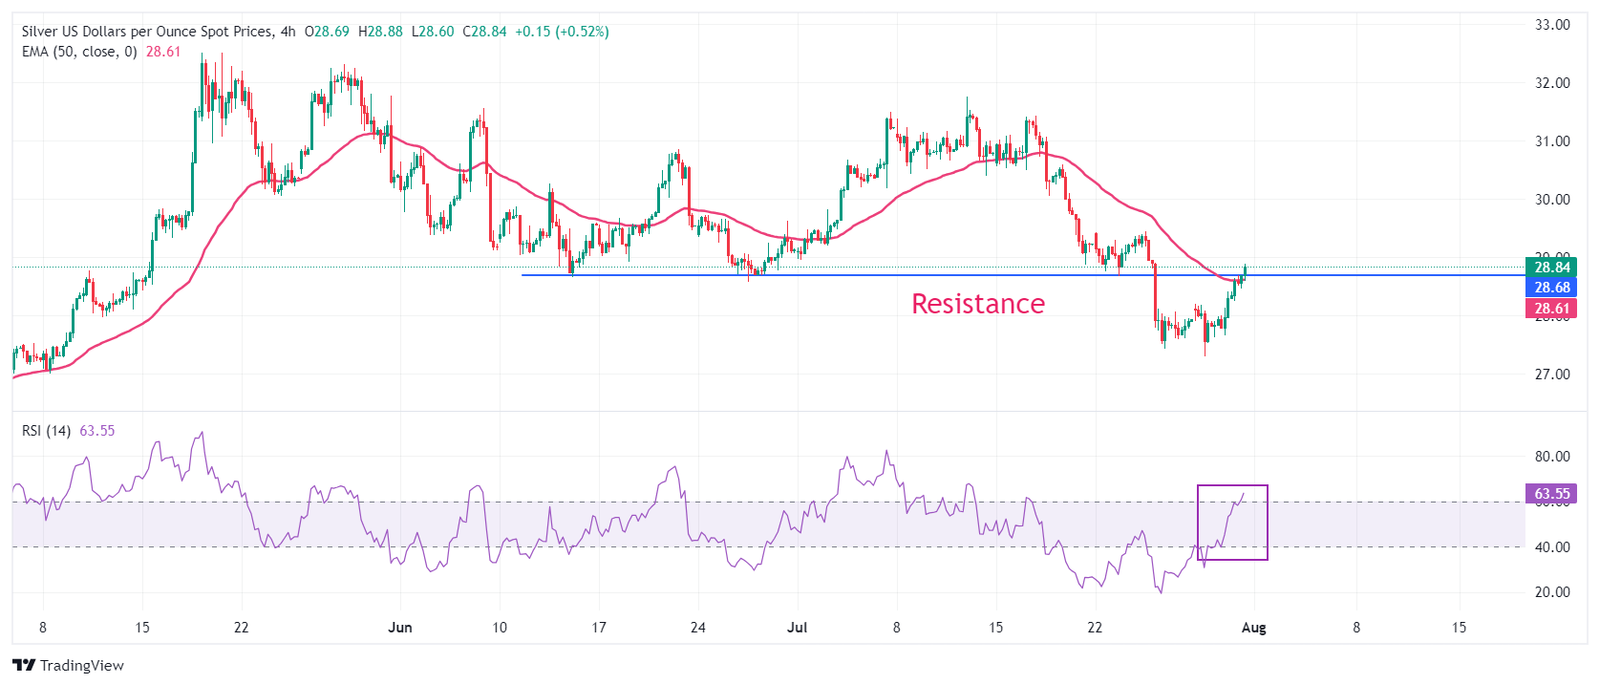Click the pink 28.61 EMA price tag
Viewport: 1600px width, 686px height.
[1551, 309]
